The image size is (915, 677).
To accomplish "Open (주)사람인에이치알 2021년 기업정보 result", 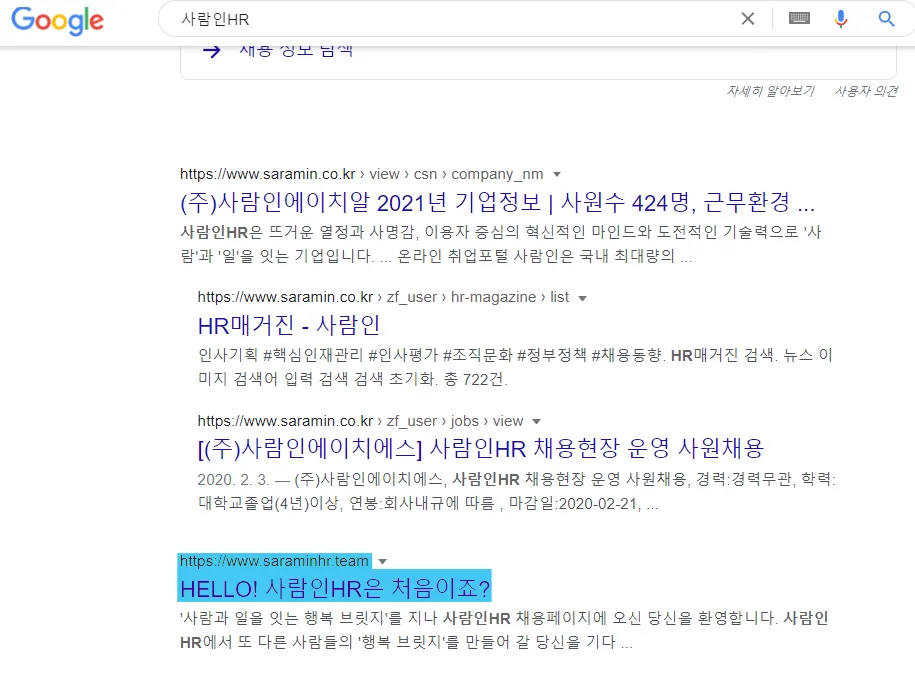I will pyautogui.click(x=497, y=203).
